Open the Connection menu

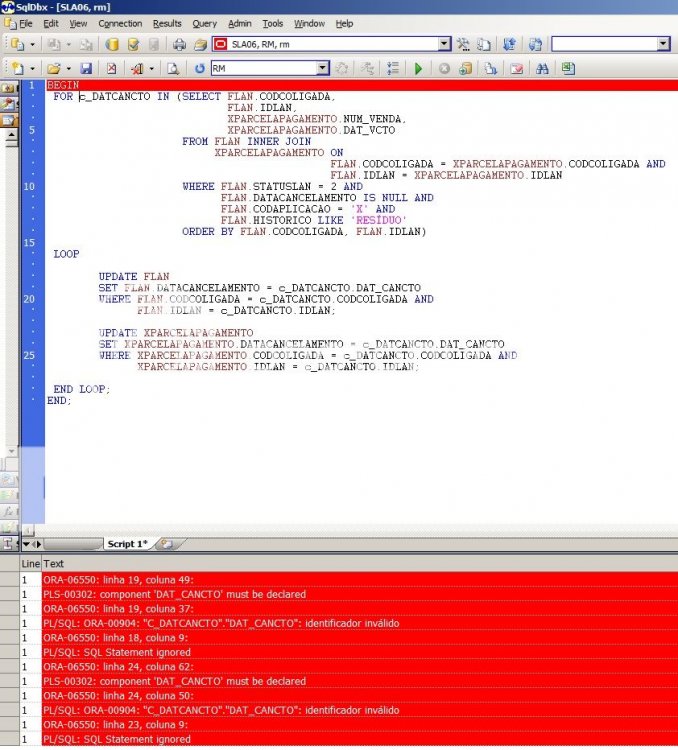coord(120,23)
